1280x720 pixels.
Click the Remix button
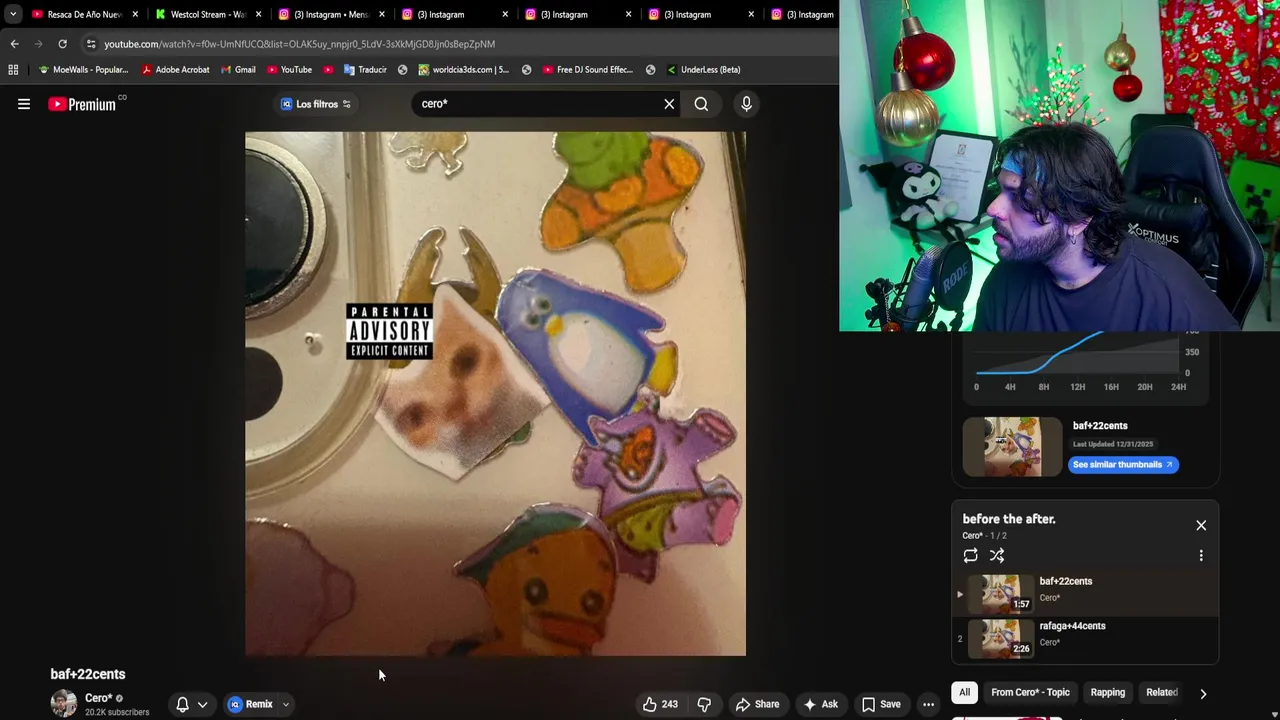pyautogui.click(x=250, y=704)
